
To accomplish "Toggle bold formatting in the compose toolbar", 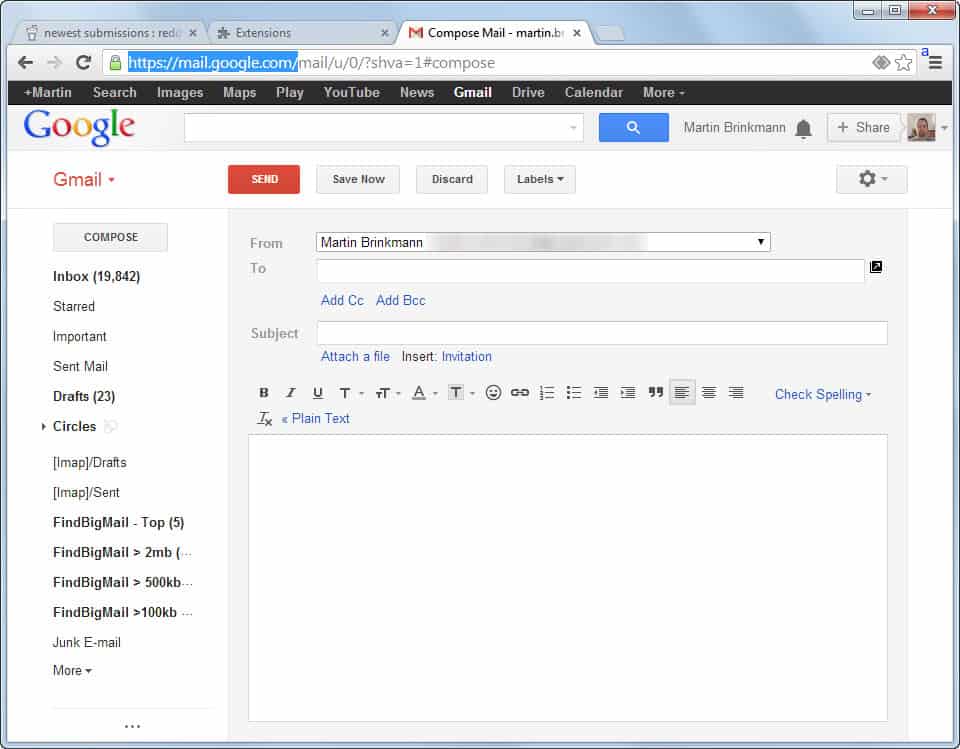I will 264,392.
